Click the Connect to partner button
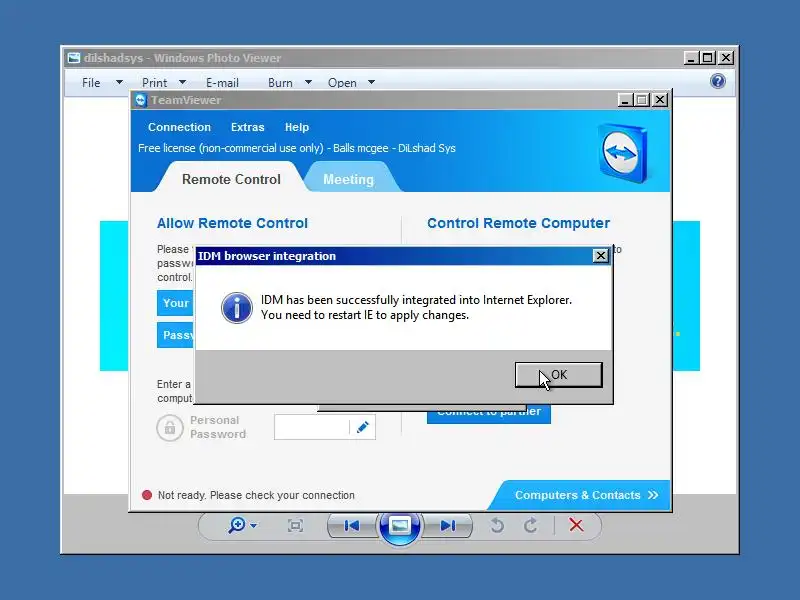Screen dimensions: 800x600 [x=489, y=414]
